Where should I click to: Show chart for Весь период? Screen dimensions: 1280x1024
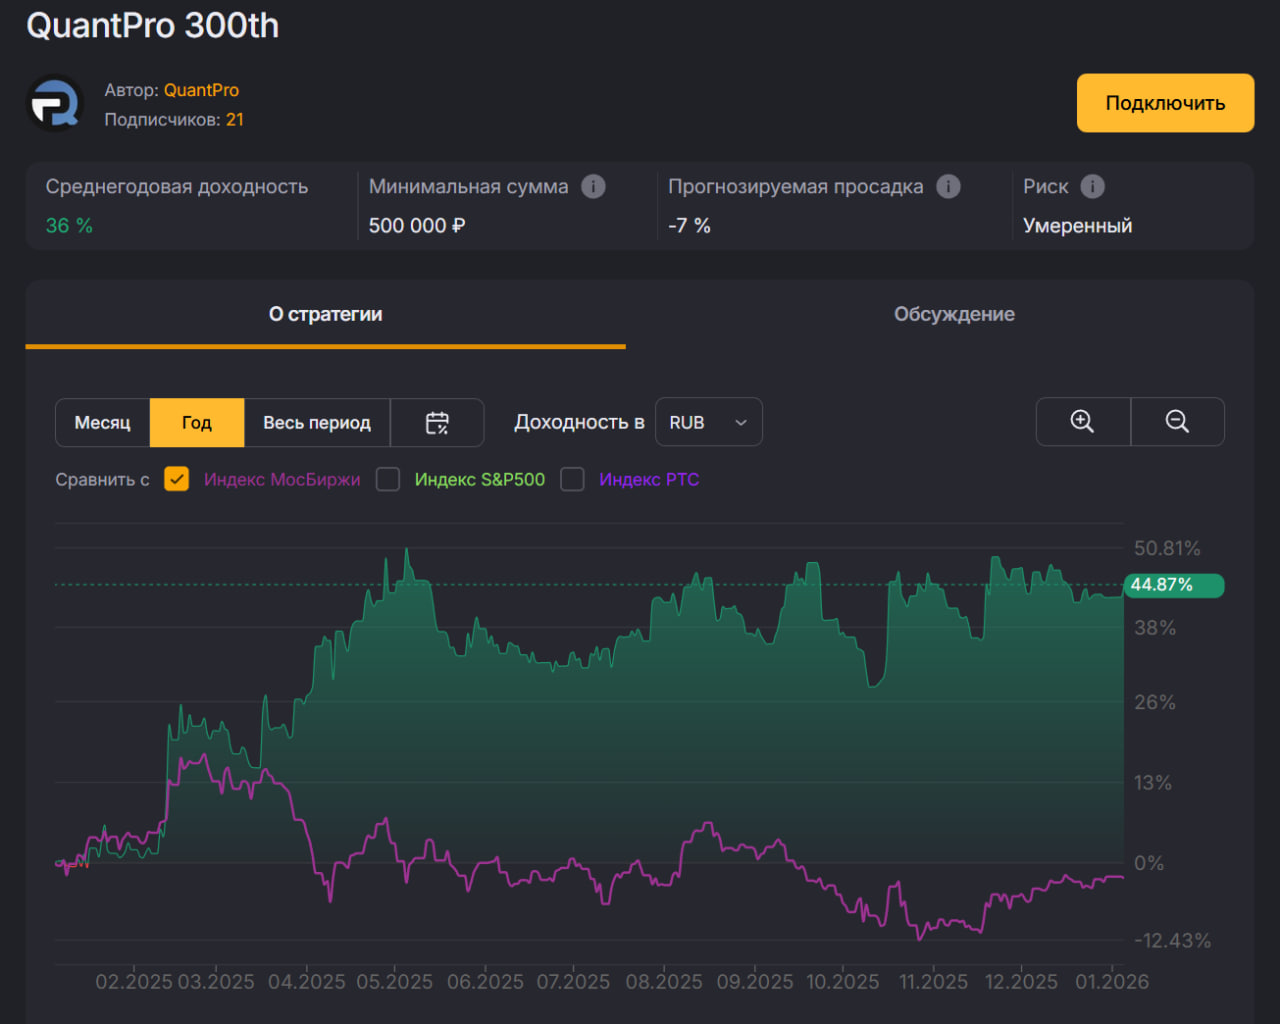pyautogui.click(x=316, y=423)
